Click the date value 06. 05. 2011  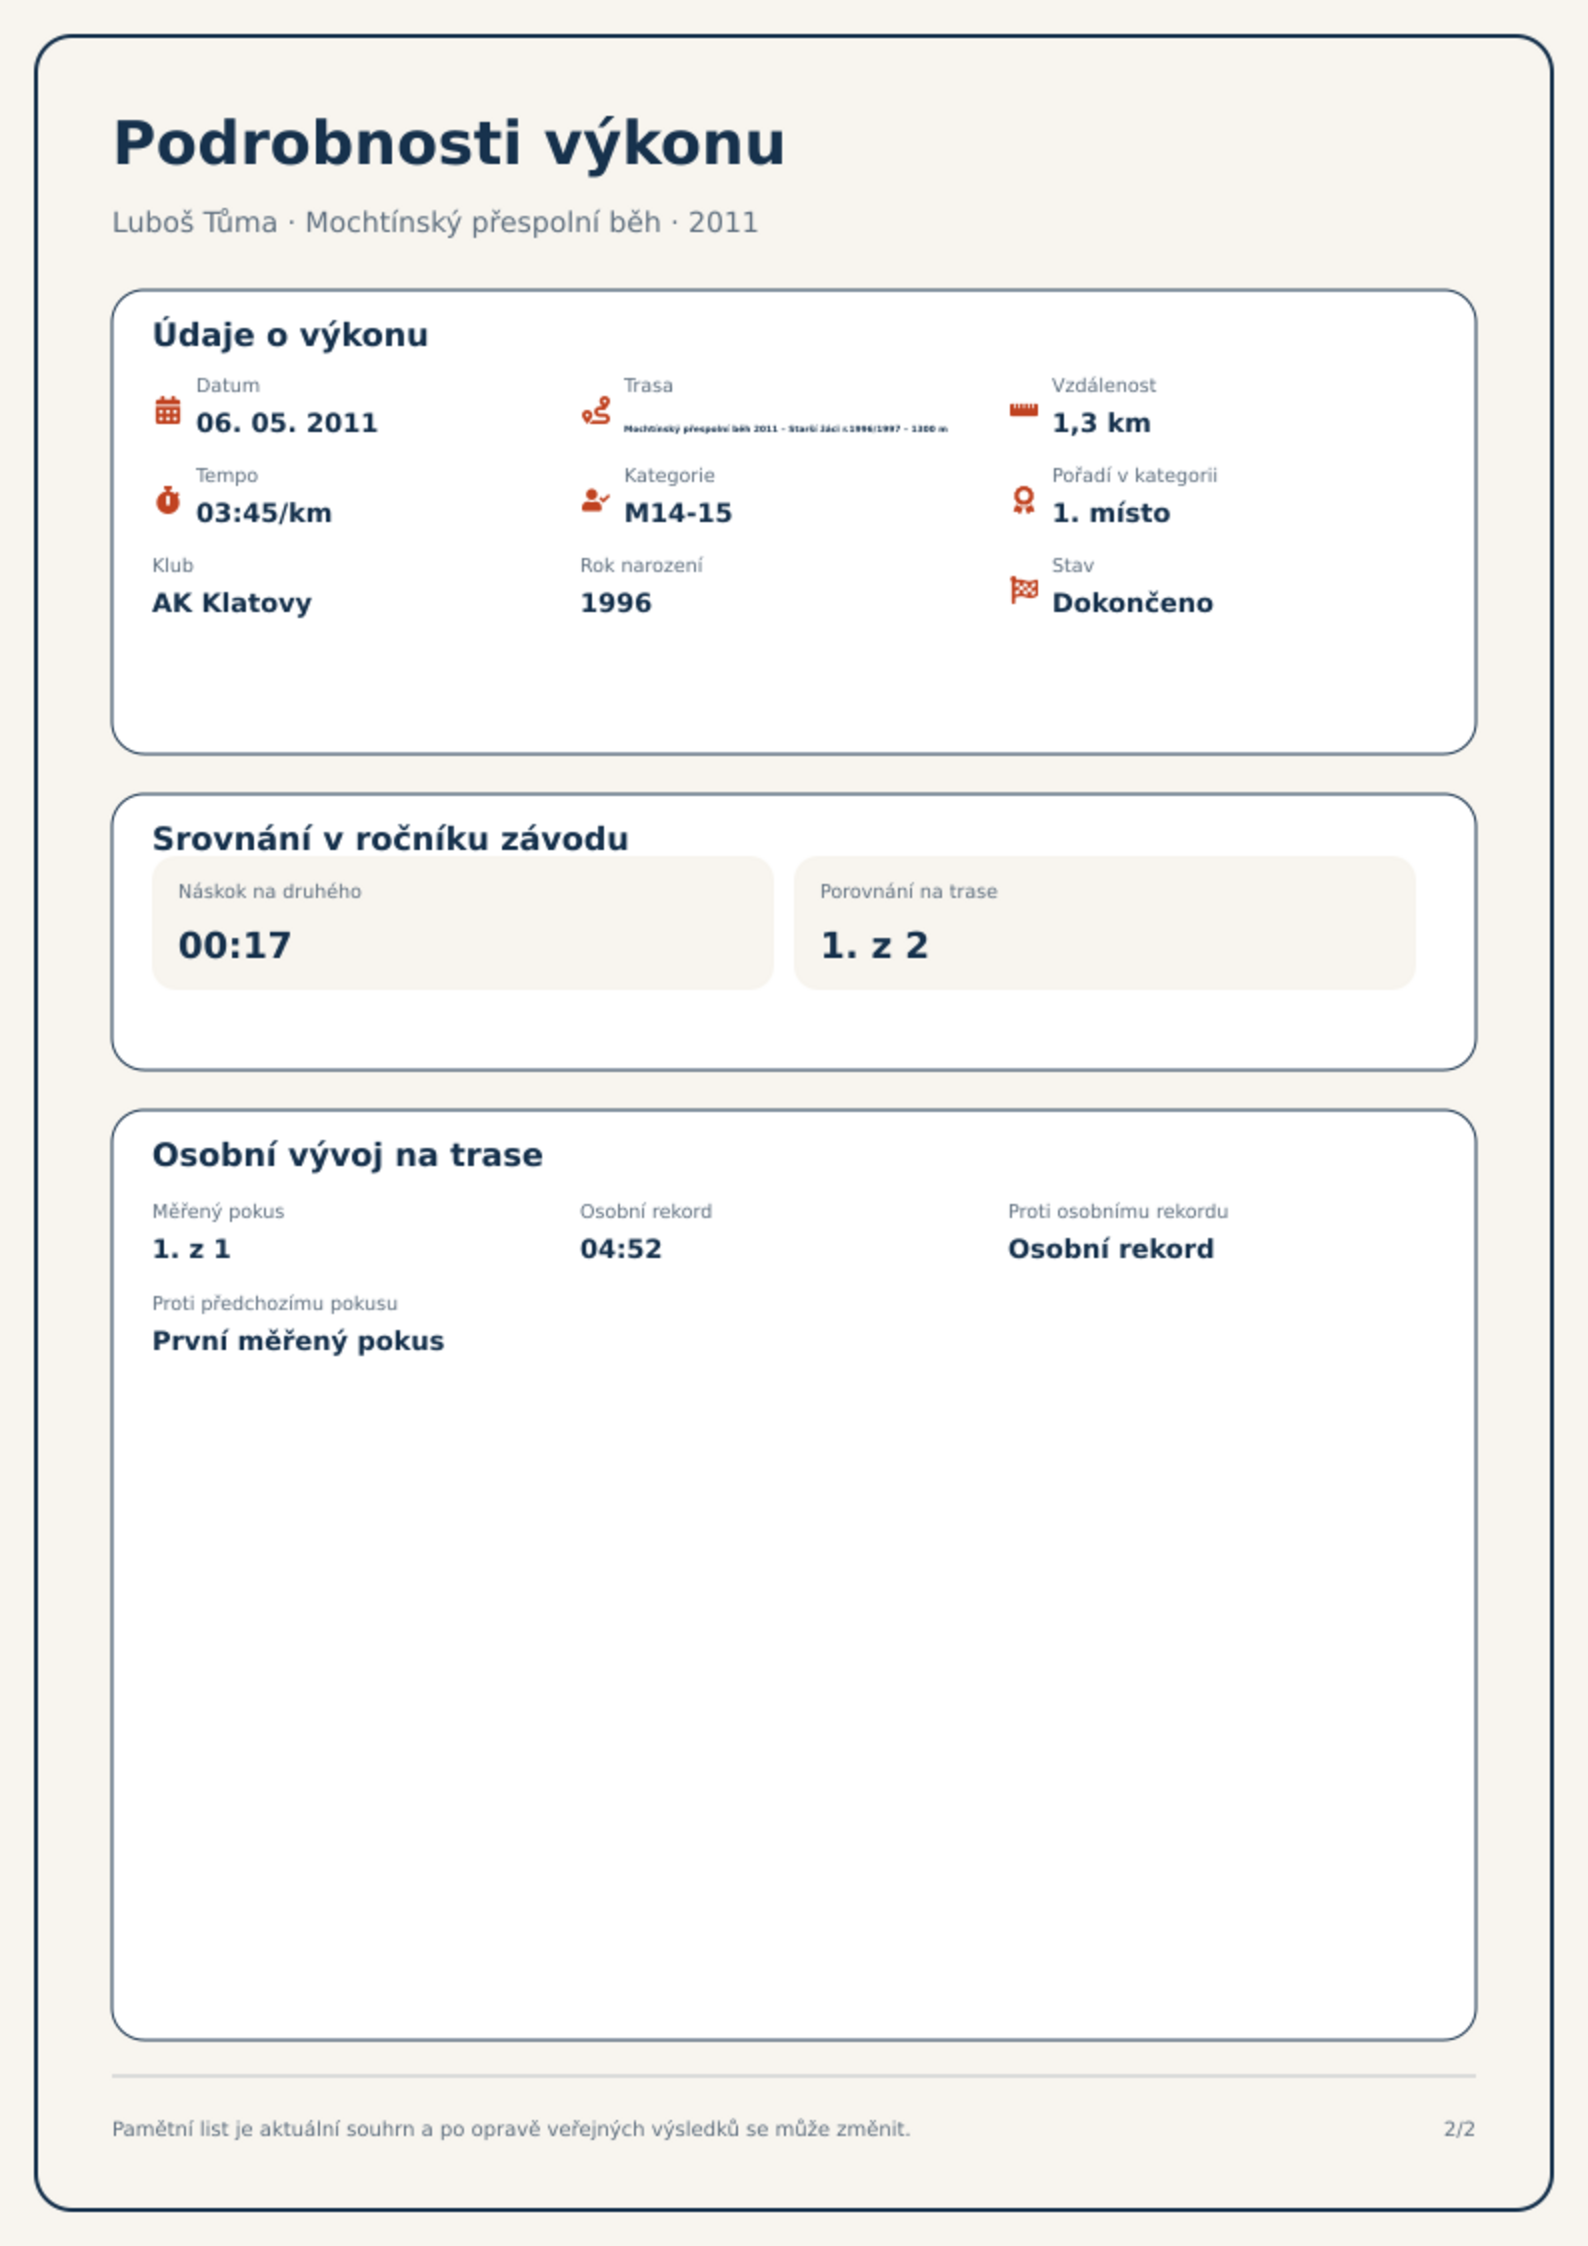(286, 423)
